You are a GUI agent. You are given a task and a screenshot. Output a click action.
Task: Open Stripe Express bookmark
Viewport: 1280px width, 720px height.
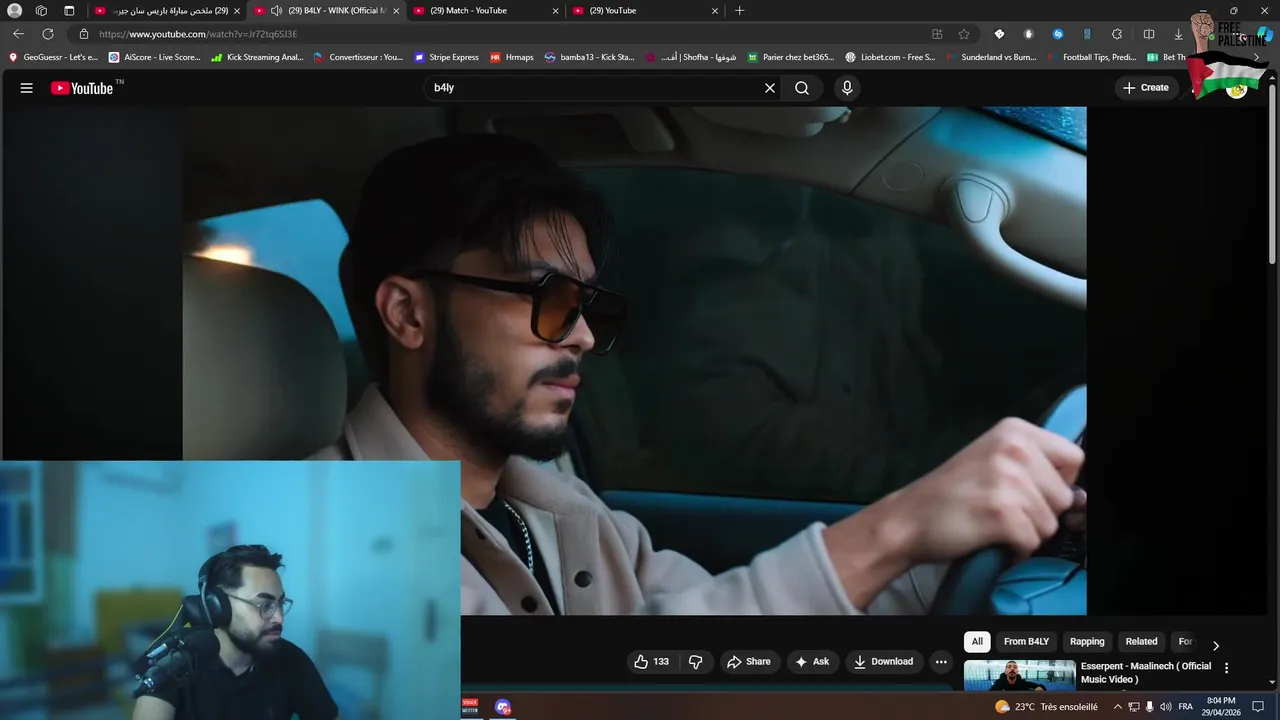click(447, 58)
